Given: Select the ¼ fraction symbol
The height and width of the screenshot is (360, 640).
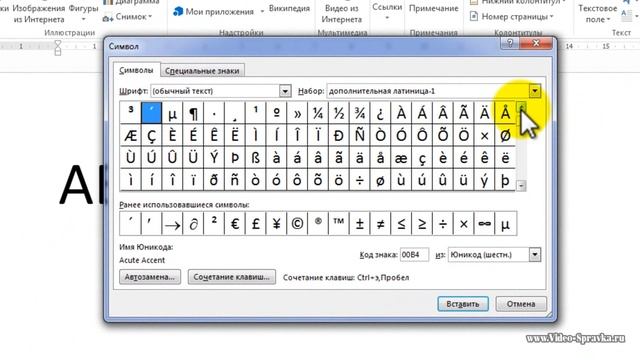Looking at the screenshot, I should (318, 113).
